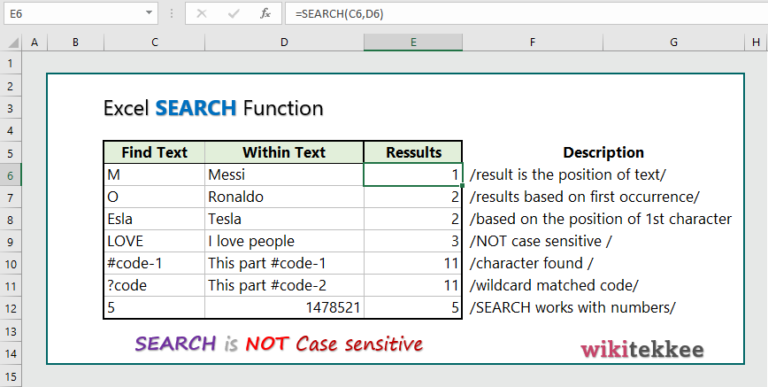Click the cell containing 'This part #code-1'
Screen dimensions: 768x387
point(284,264)
